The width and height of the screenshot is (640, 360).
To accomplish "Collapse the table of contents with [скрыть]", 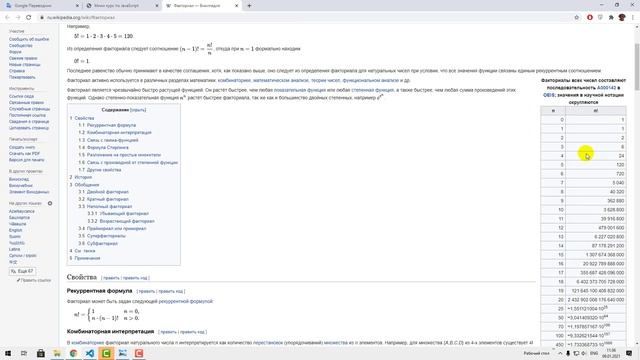I will pos(138,110).
